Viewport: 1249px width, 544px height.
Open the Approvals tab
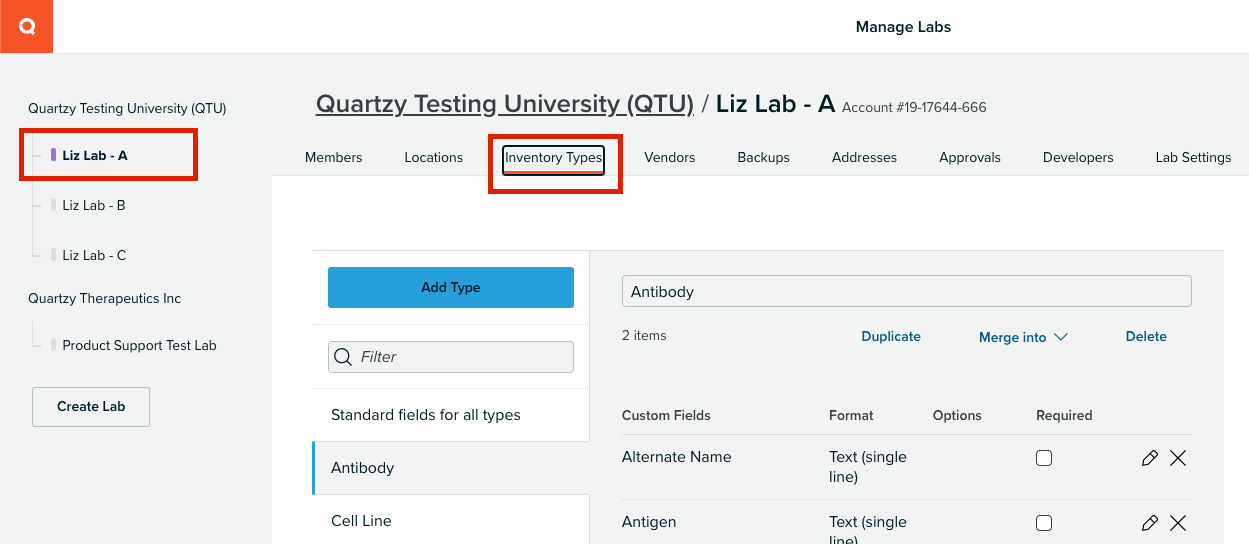click(970, 157)
